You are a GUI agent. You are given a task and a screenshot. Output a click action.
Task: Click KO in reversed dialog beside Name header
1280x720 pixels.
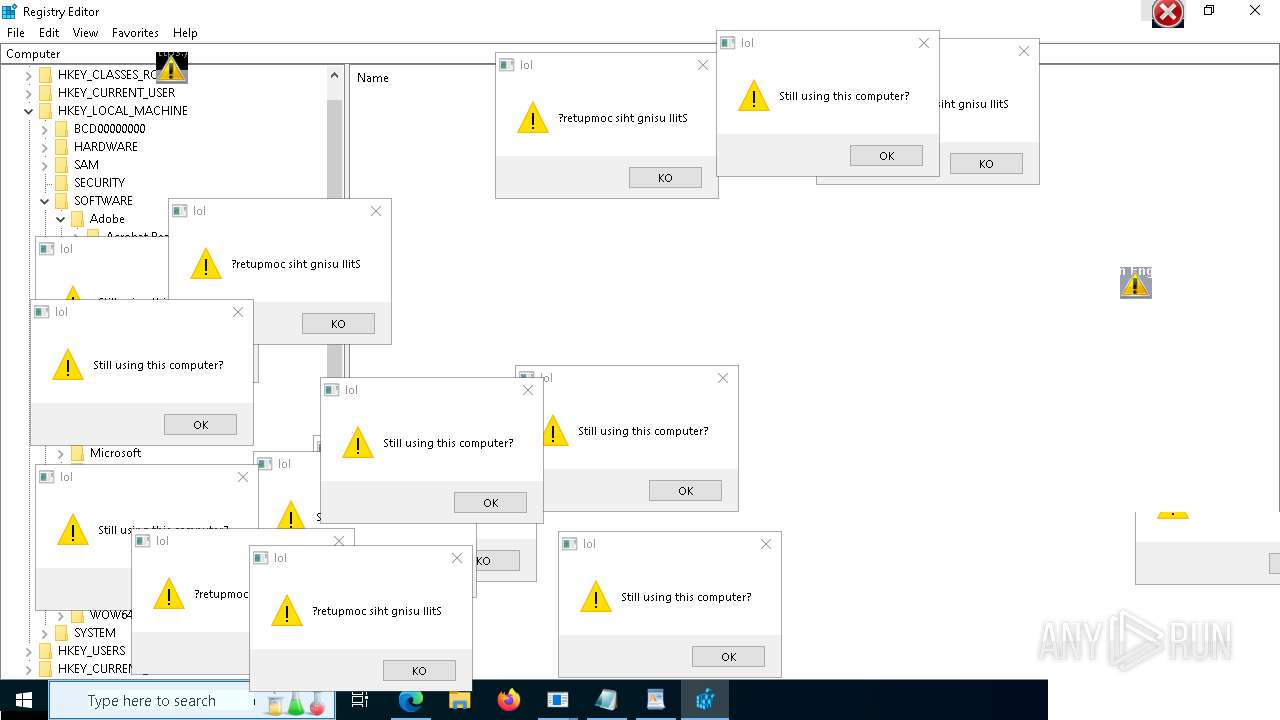(x=665, y=177)
